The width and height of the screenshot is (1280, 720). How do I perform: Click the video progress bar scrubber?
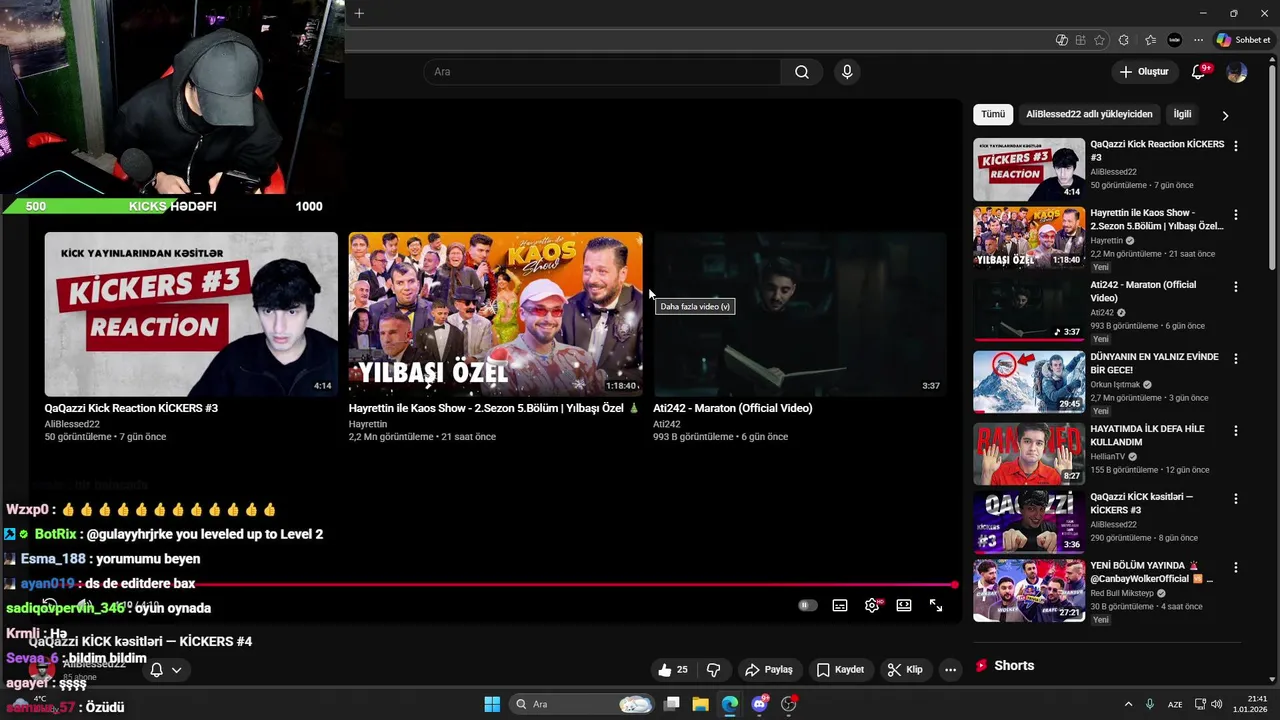click(x=954, y=585)
